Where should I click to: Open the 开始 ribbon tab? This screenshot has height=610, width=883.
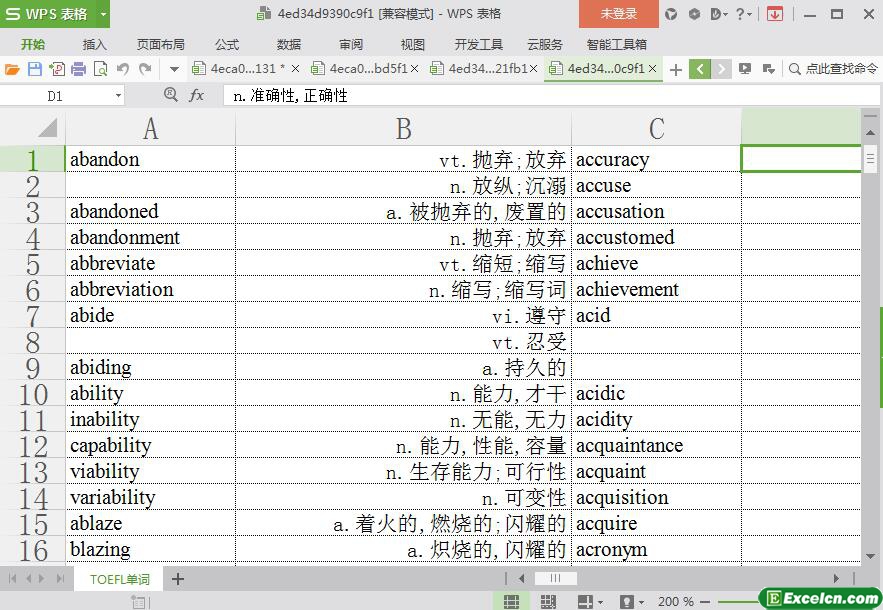(x=33, y=44)
